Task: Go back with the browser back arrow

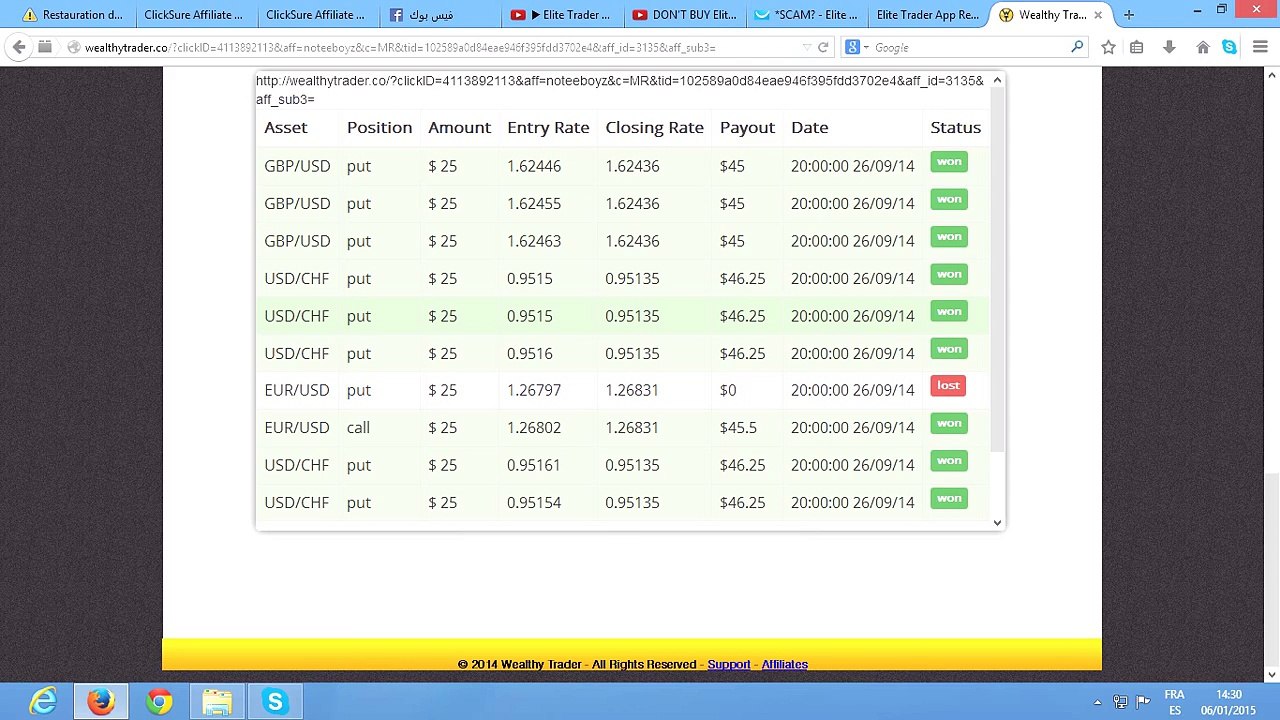Action: click(19, 47)
